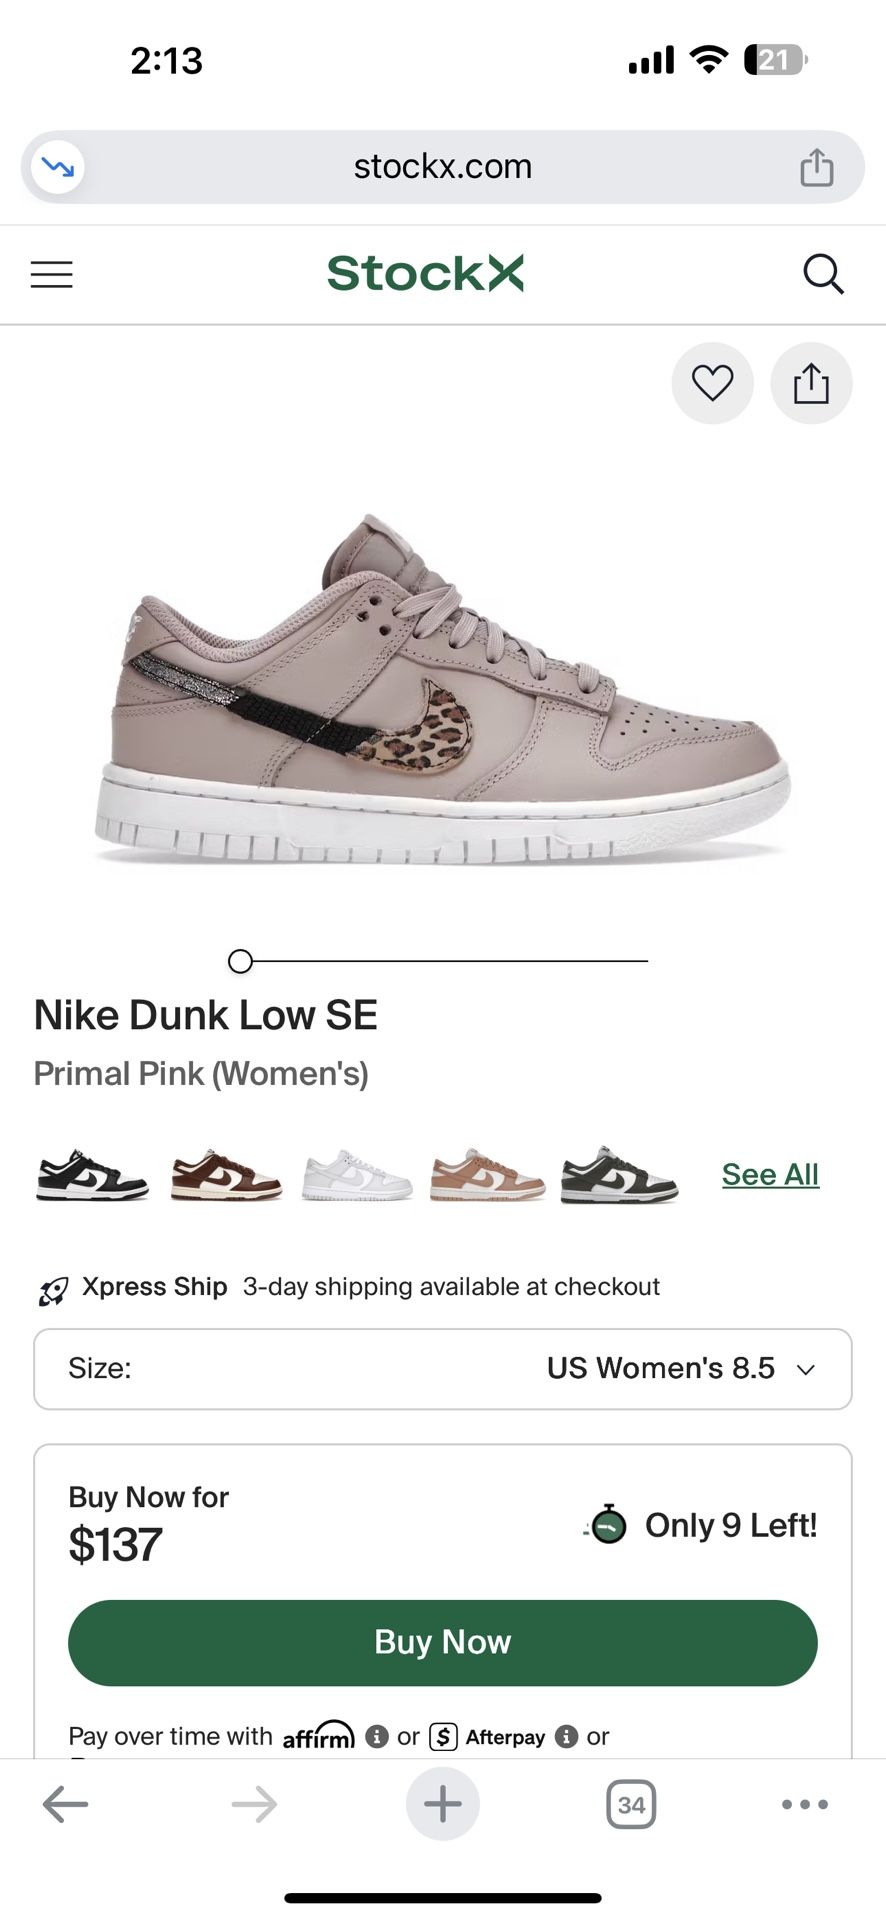Favorite the shoe with heart icon
The image size is (886, 1920).
(x=712, y=383)
